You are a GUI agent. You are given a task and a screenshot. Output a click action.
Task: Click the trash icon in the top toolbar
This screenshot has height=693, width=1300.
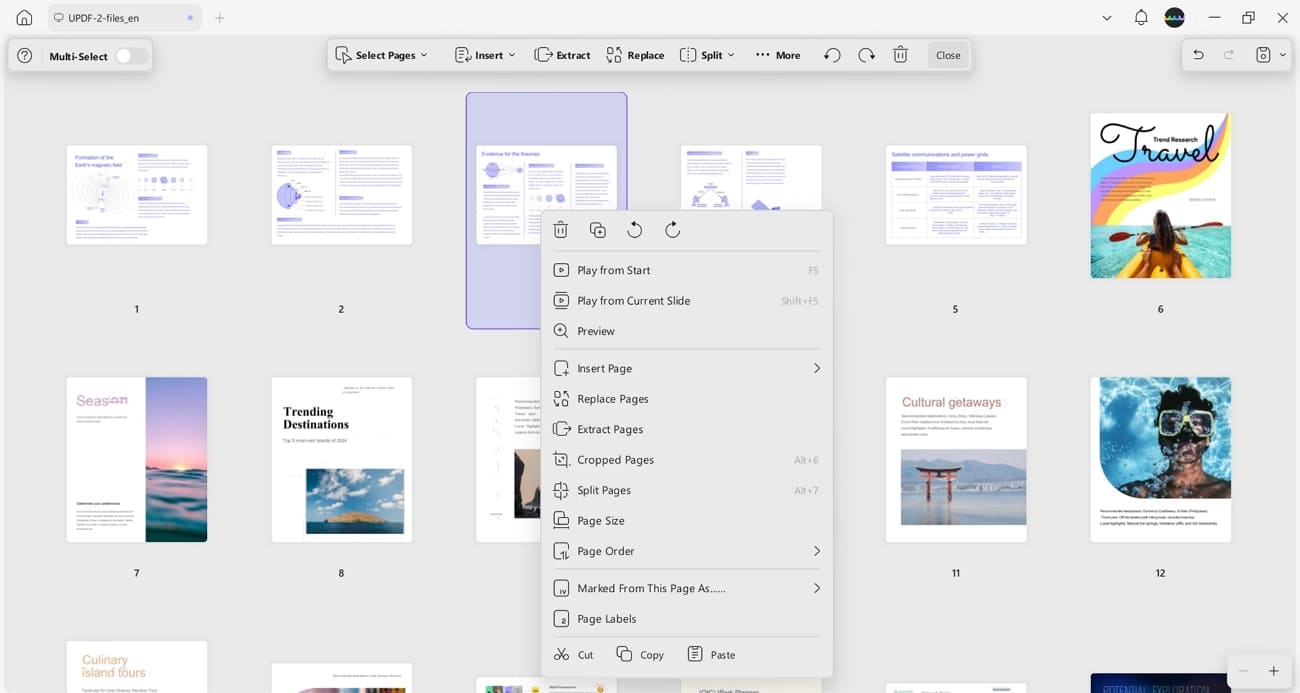click(900, 55)
